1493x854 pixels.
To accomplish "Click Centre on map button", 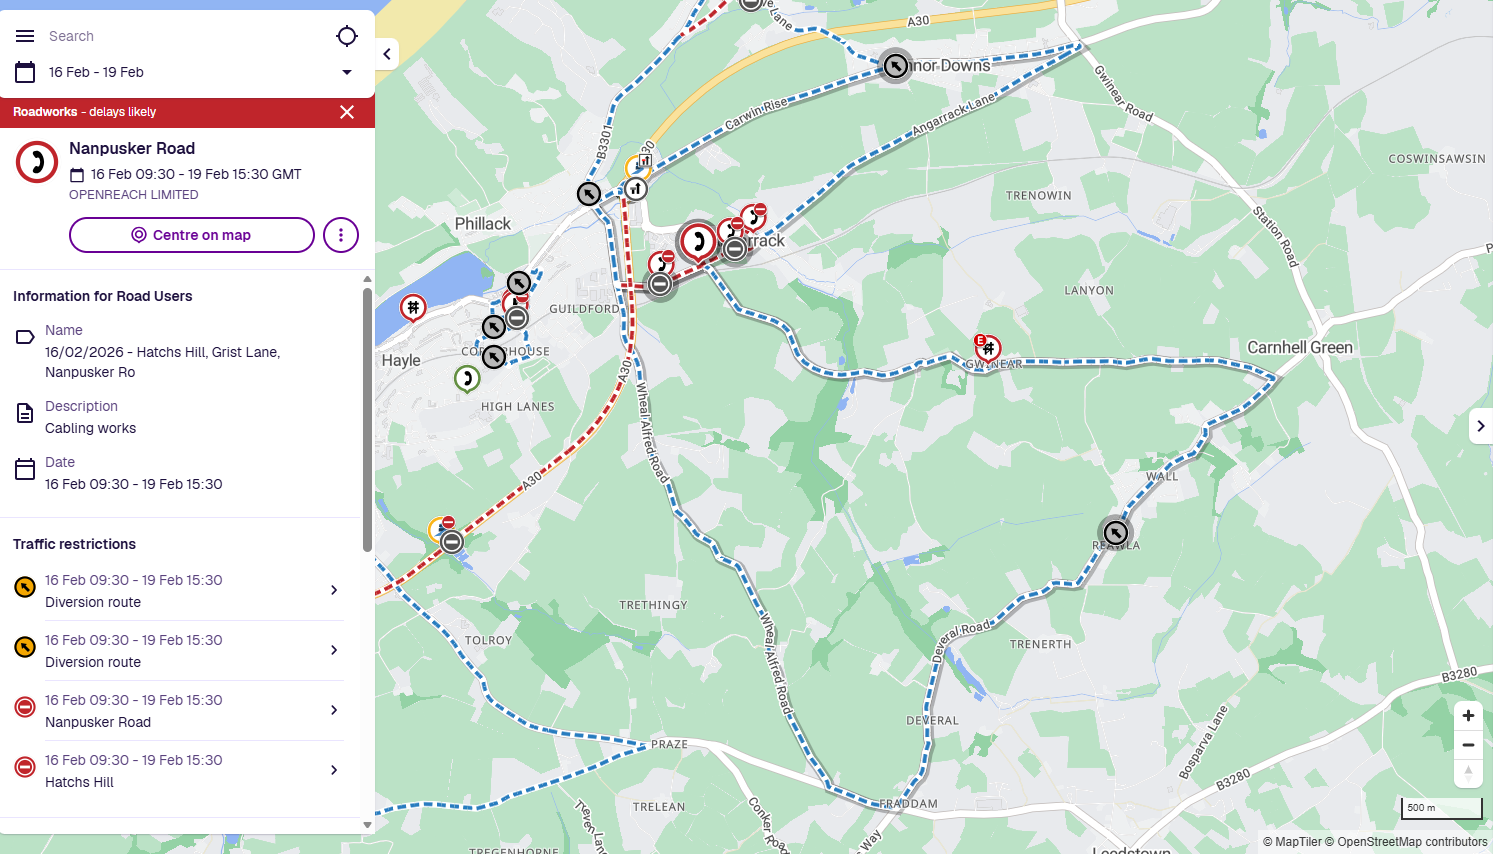I will point(192,235).
